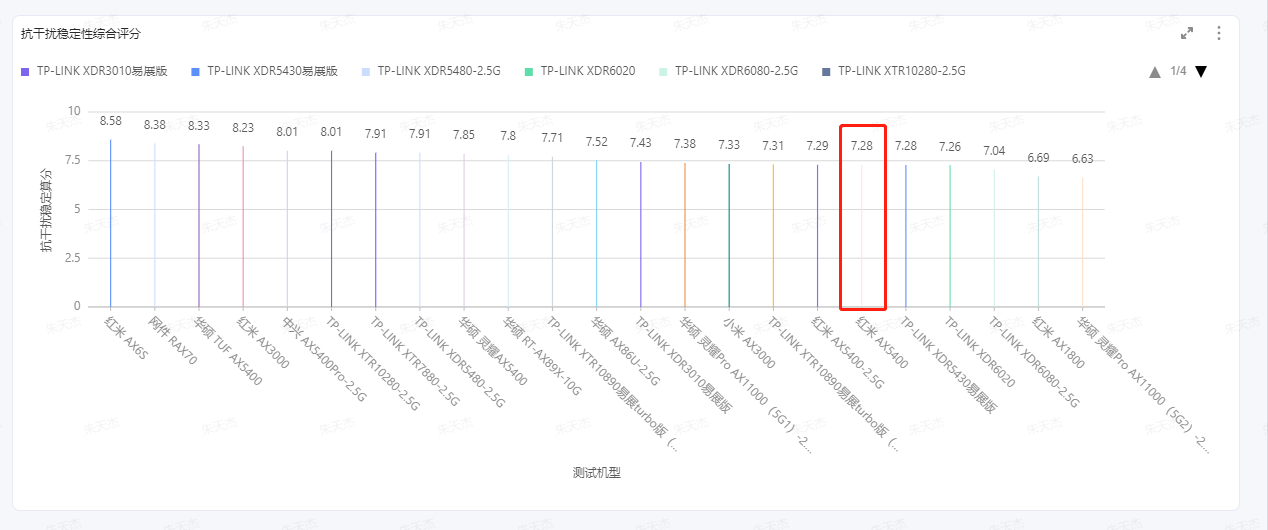Click the 7.33 value label
The height and width of the screenshot is (530, 1268).
point(729,146)
